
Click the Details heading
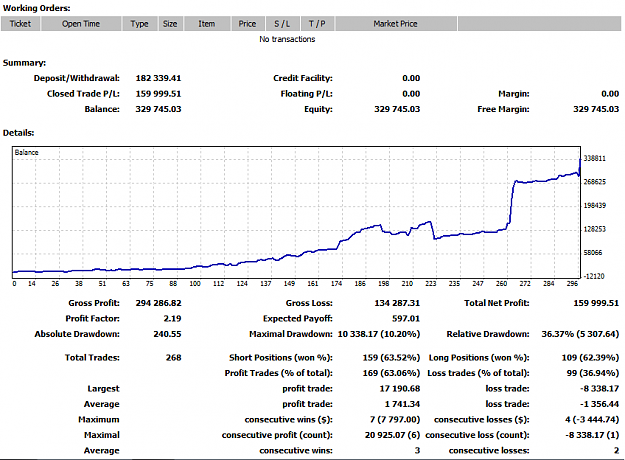pos(18,133)
